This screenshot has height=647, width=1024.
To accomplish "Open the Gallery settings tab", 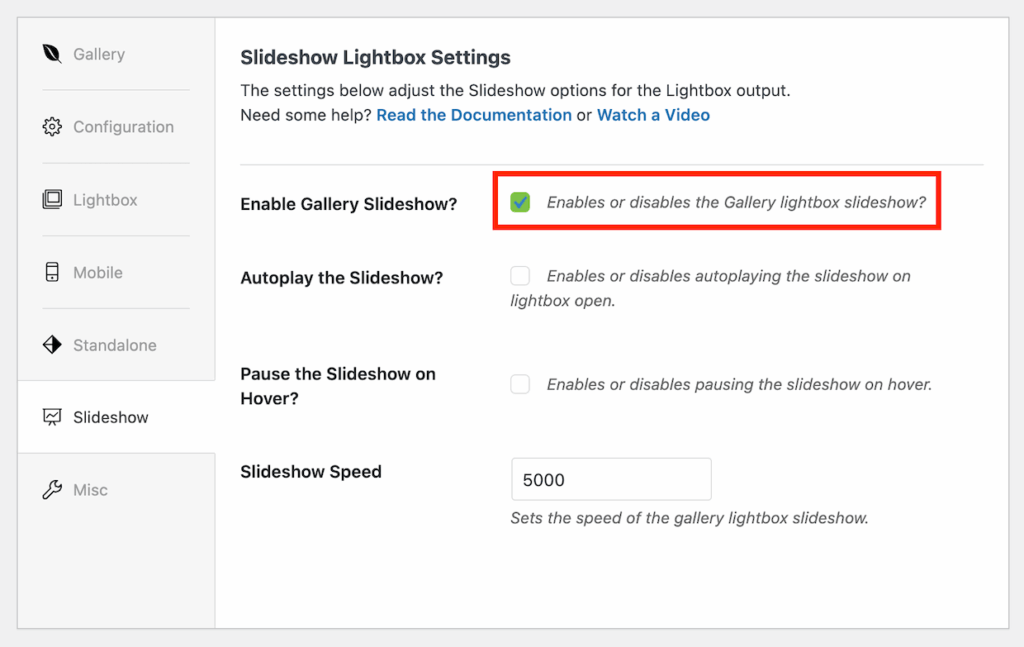I will [x=99, y=54].
